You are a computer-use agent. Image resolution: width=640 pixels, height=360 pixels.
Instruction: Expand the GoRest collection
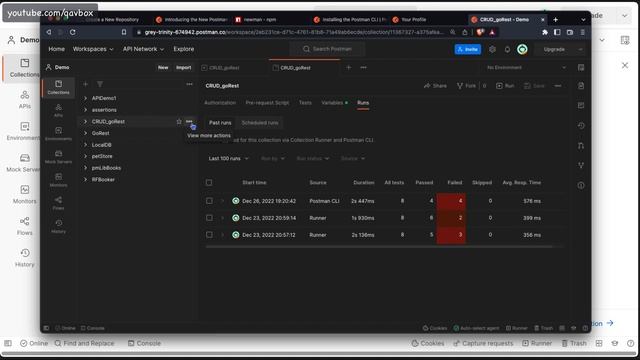pos(85,133)
